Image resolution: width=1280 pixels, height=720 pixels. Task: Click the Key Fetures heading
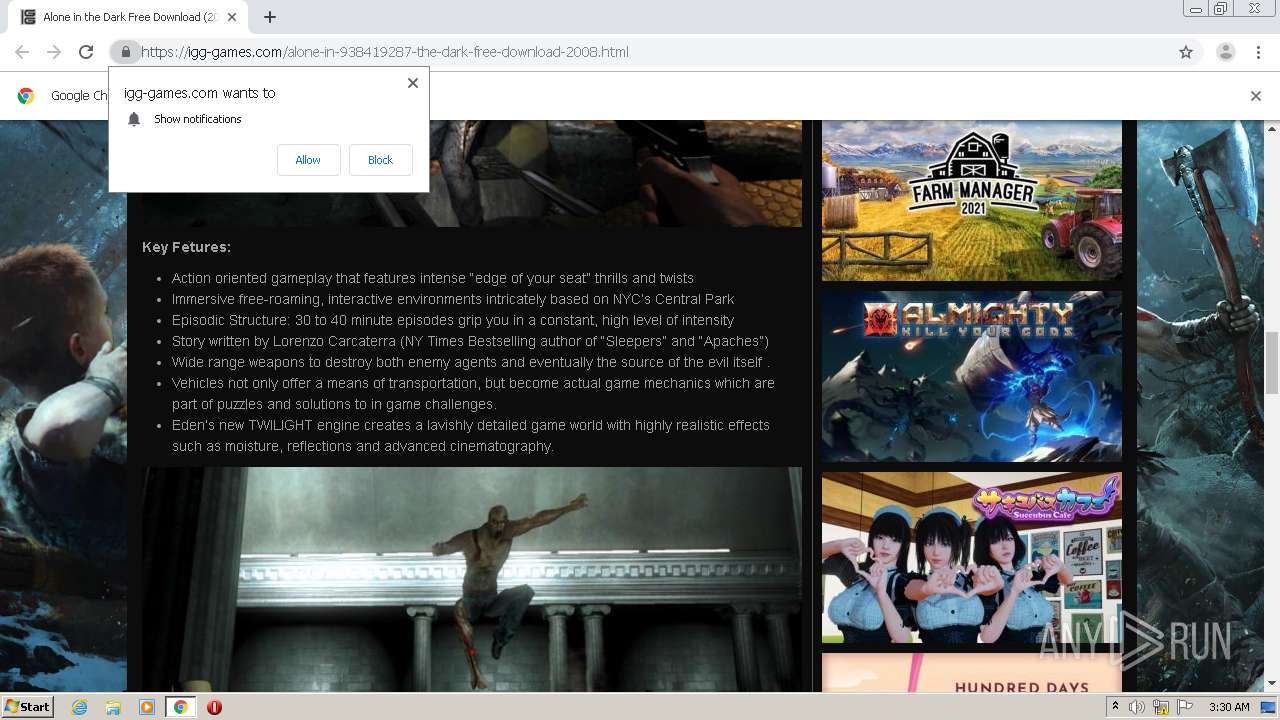(x=186, y=247)
